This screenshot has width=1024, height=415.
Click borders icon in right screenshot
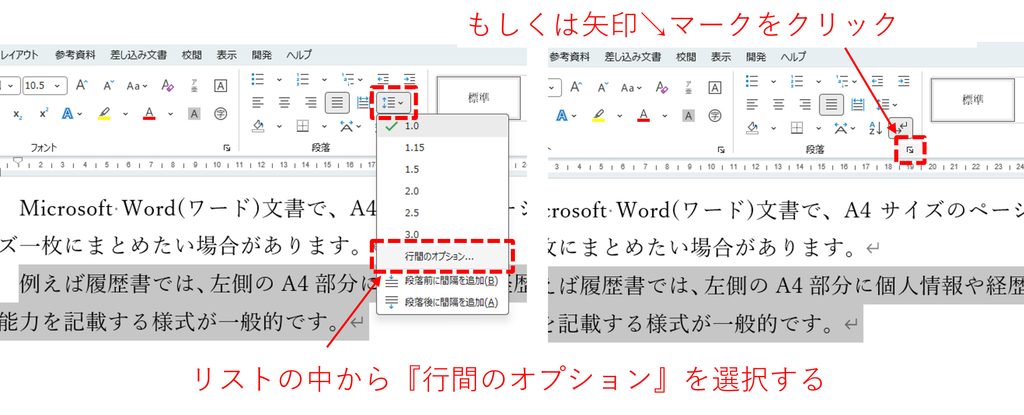click(797, 127)
